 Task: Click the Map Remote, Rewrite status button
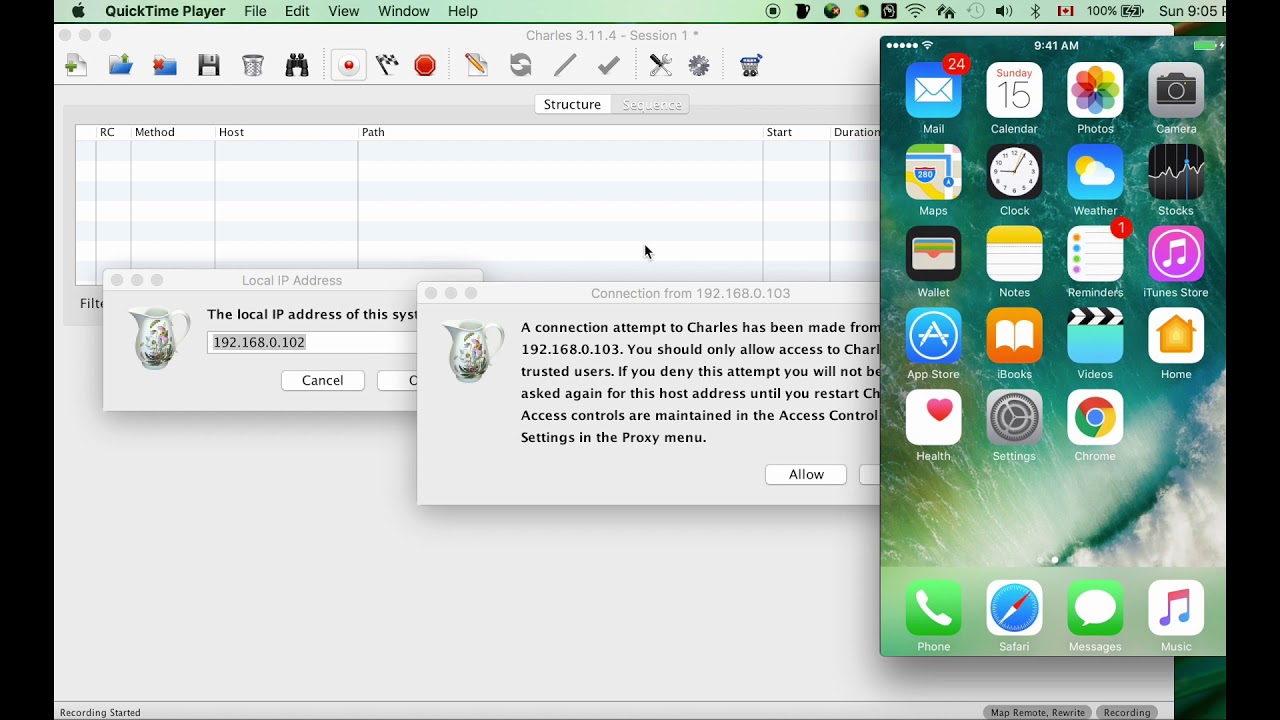point(1037,712)
